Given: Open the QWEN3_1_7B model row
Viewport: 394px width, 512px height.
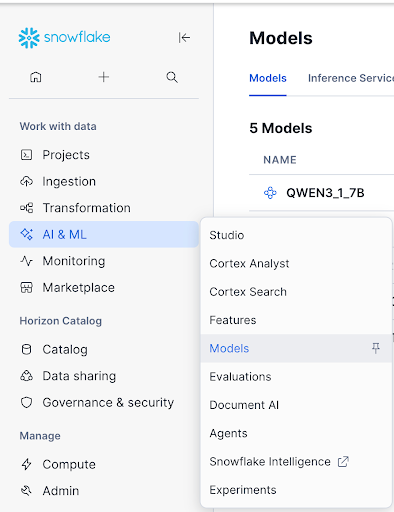Looking at the screenshot, I should pos(322,193).
